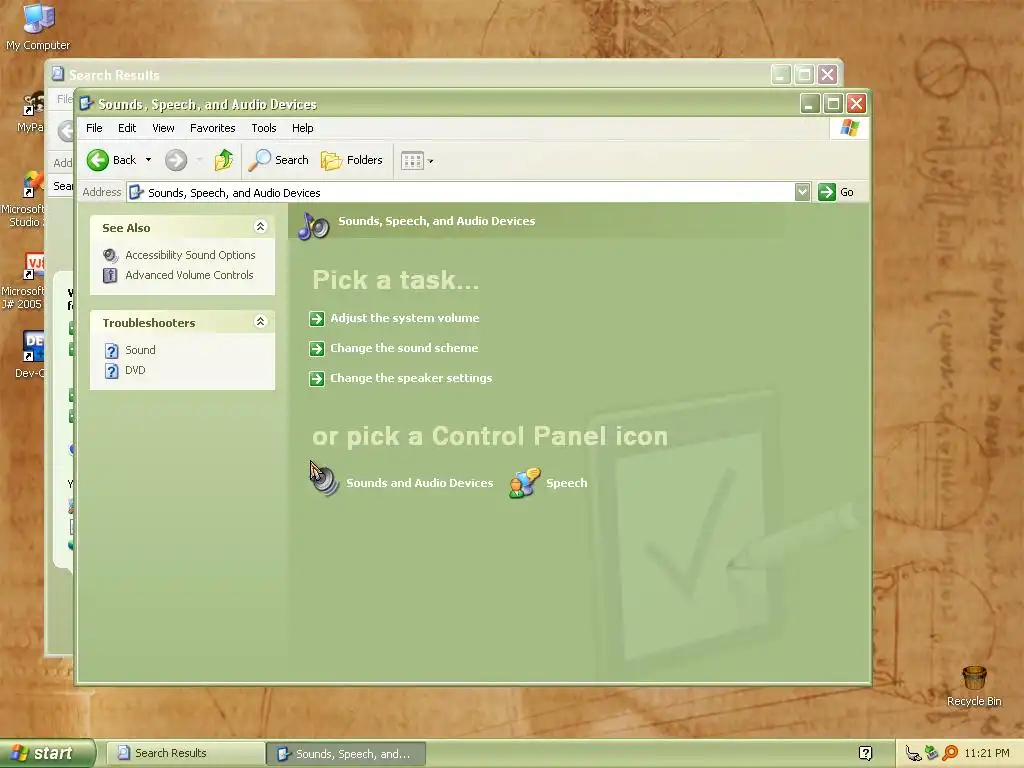Click the Safely Remove Hardware tray icon
This screenshot has width=1024, height=768.
click(x=931, y=753)
